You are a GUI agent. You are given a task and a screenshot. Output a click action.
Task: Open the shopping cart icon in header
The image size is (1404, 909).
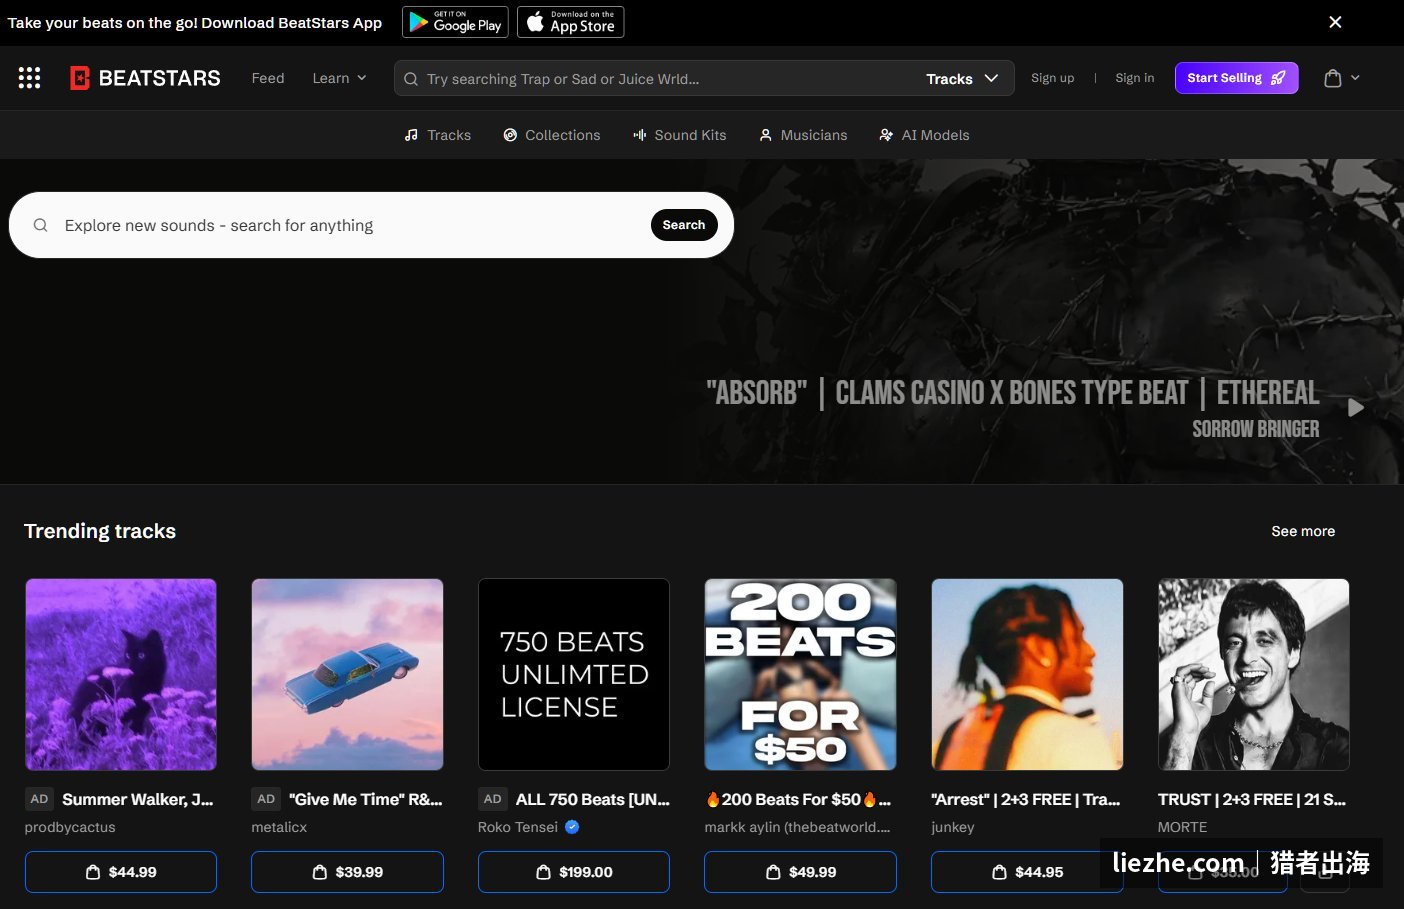point(1332,78)
